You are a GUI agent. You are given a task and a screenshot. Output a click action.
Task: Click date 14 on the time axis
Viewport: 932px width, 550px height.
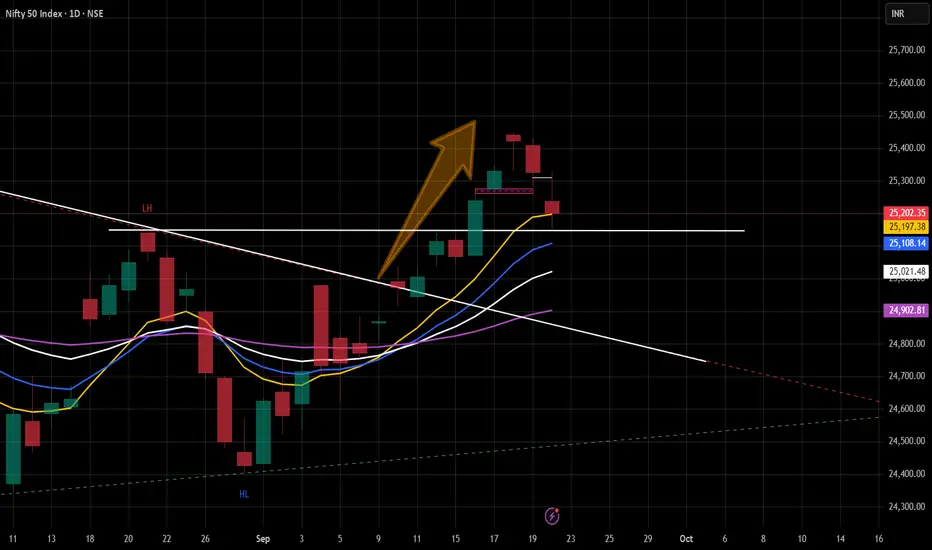click(x=840, y=539)
